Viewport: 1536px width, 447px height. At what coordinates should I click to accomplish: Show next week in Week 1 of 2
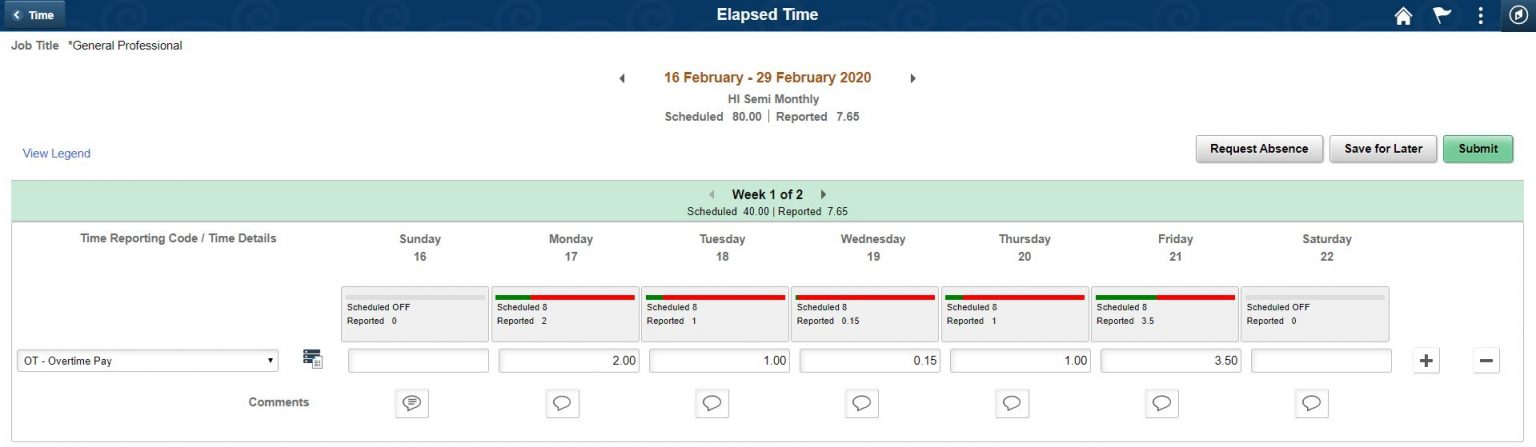[x=823, y=195]
